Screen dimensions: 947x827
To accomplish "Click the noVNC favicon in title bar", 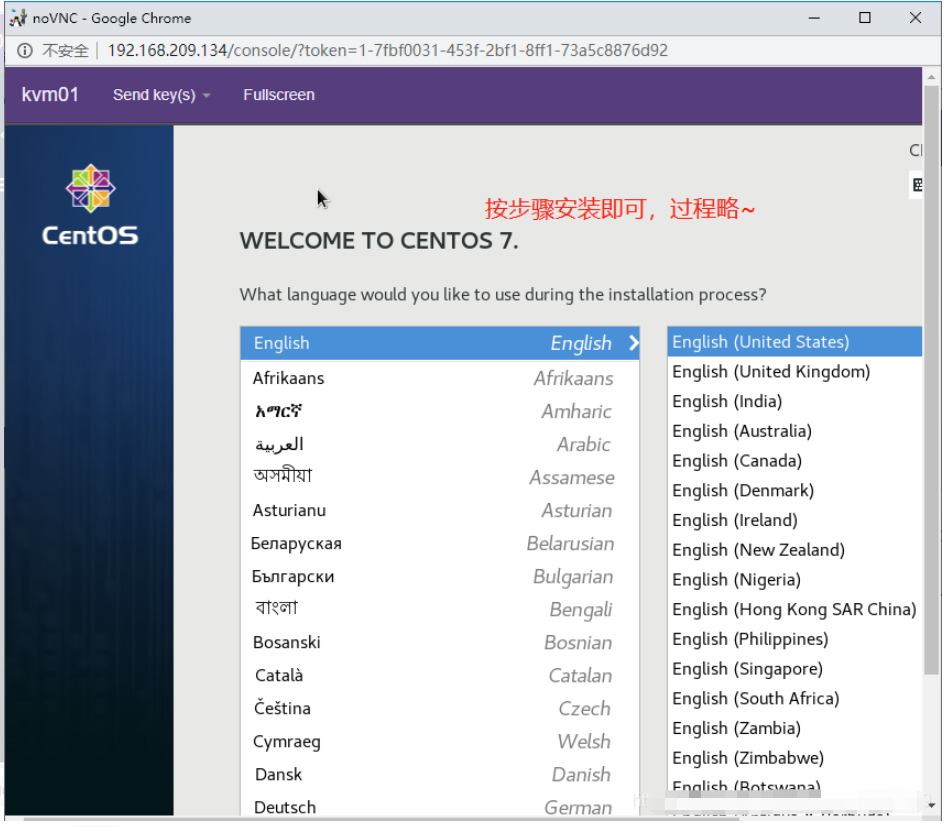I will (18, 18).
